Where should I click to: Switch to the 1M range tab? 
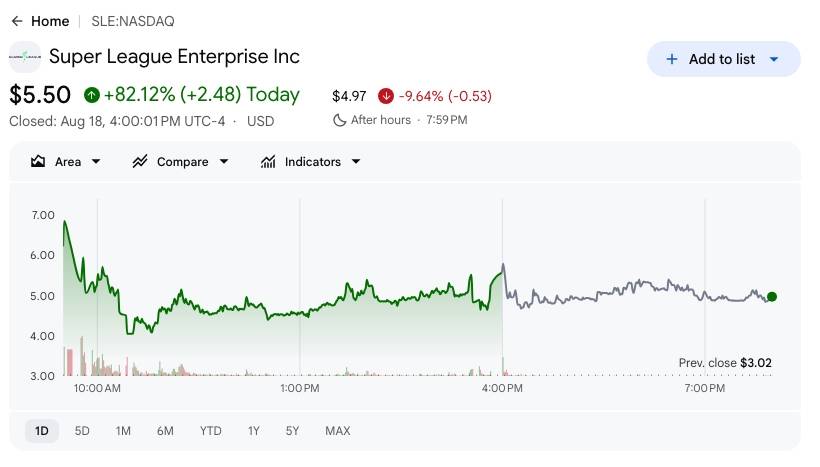(x=123, y=431)
